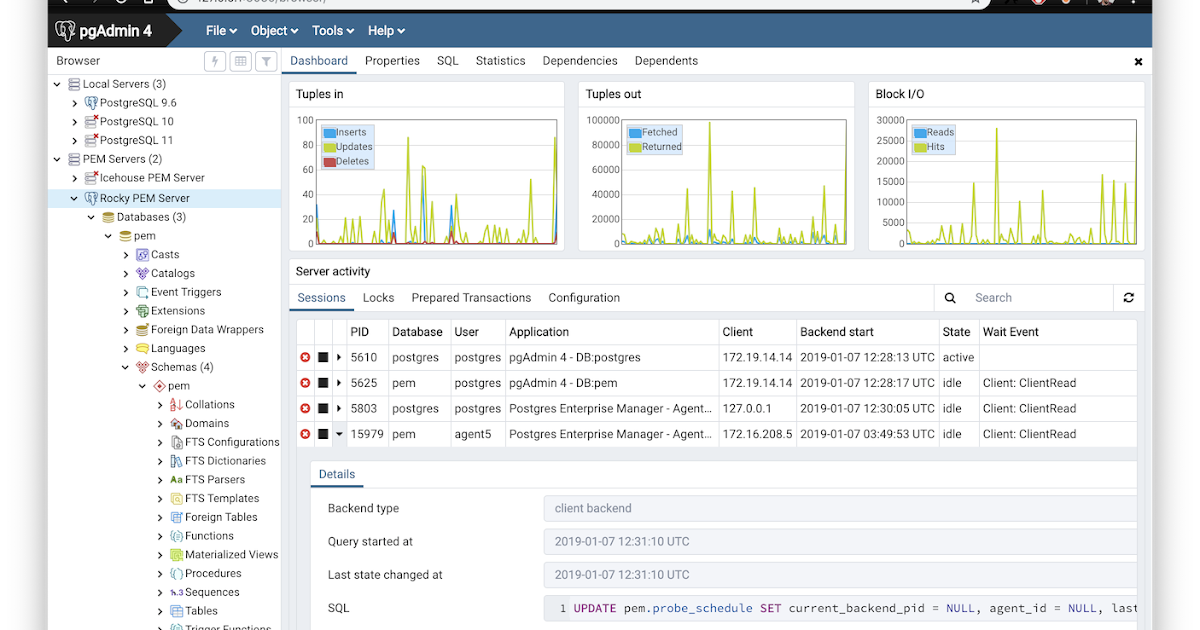Sort sessions by Backend start header
1200x630 pixels.
866,332
